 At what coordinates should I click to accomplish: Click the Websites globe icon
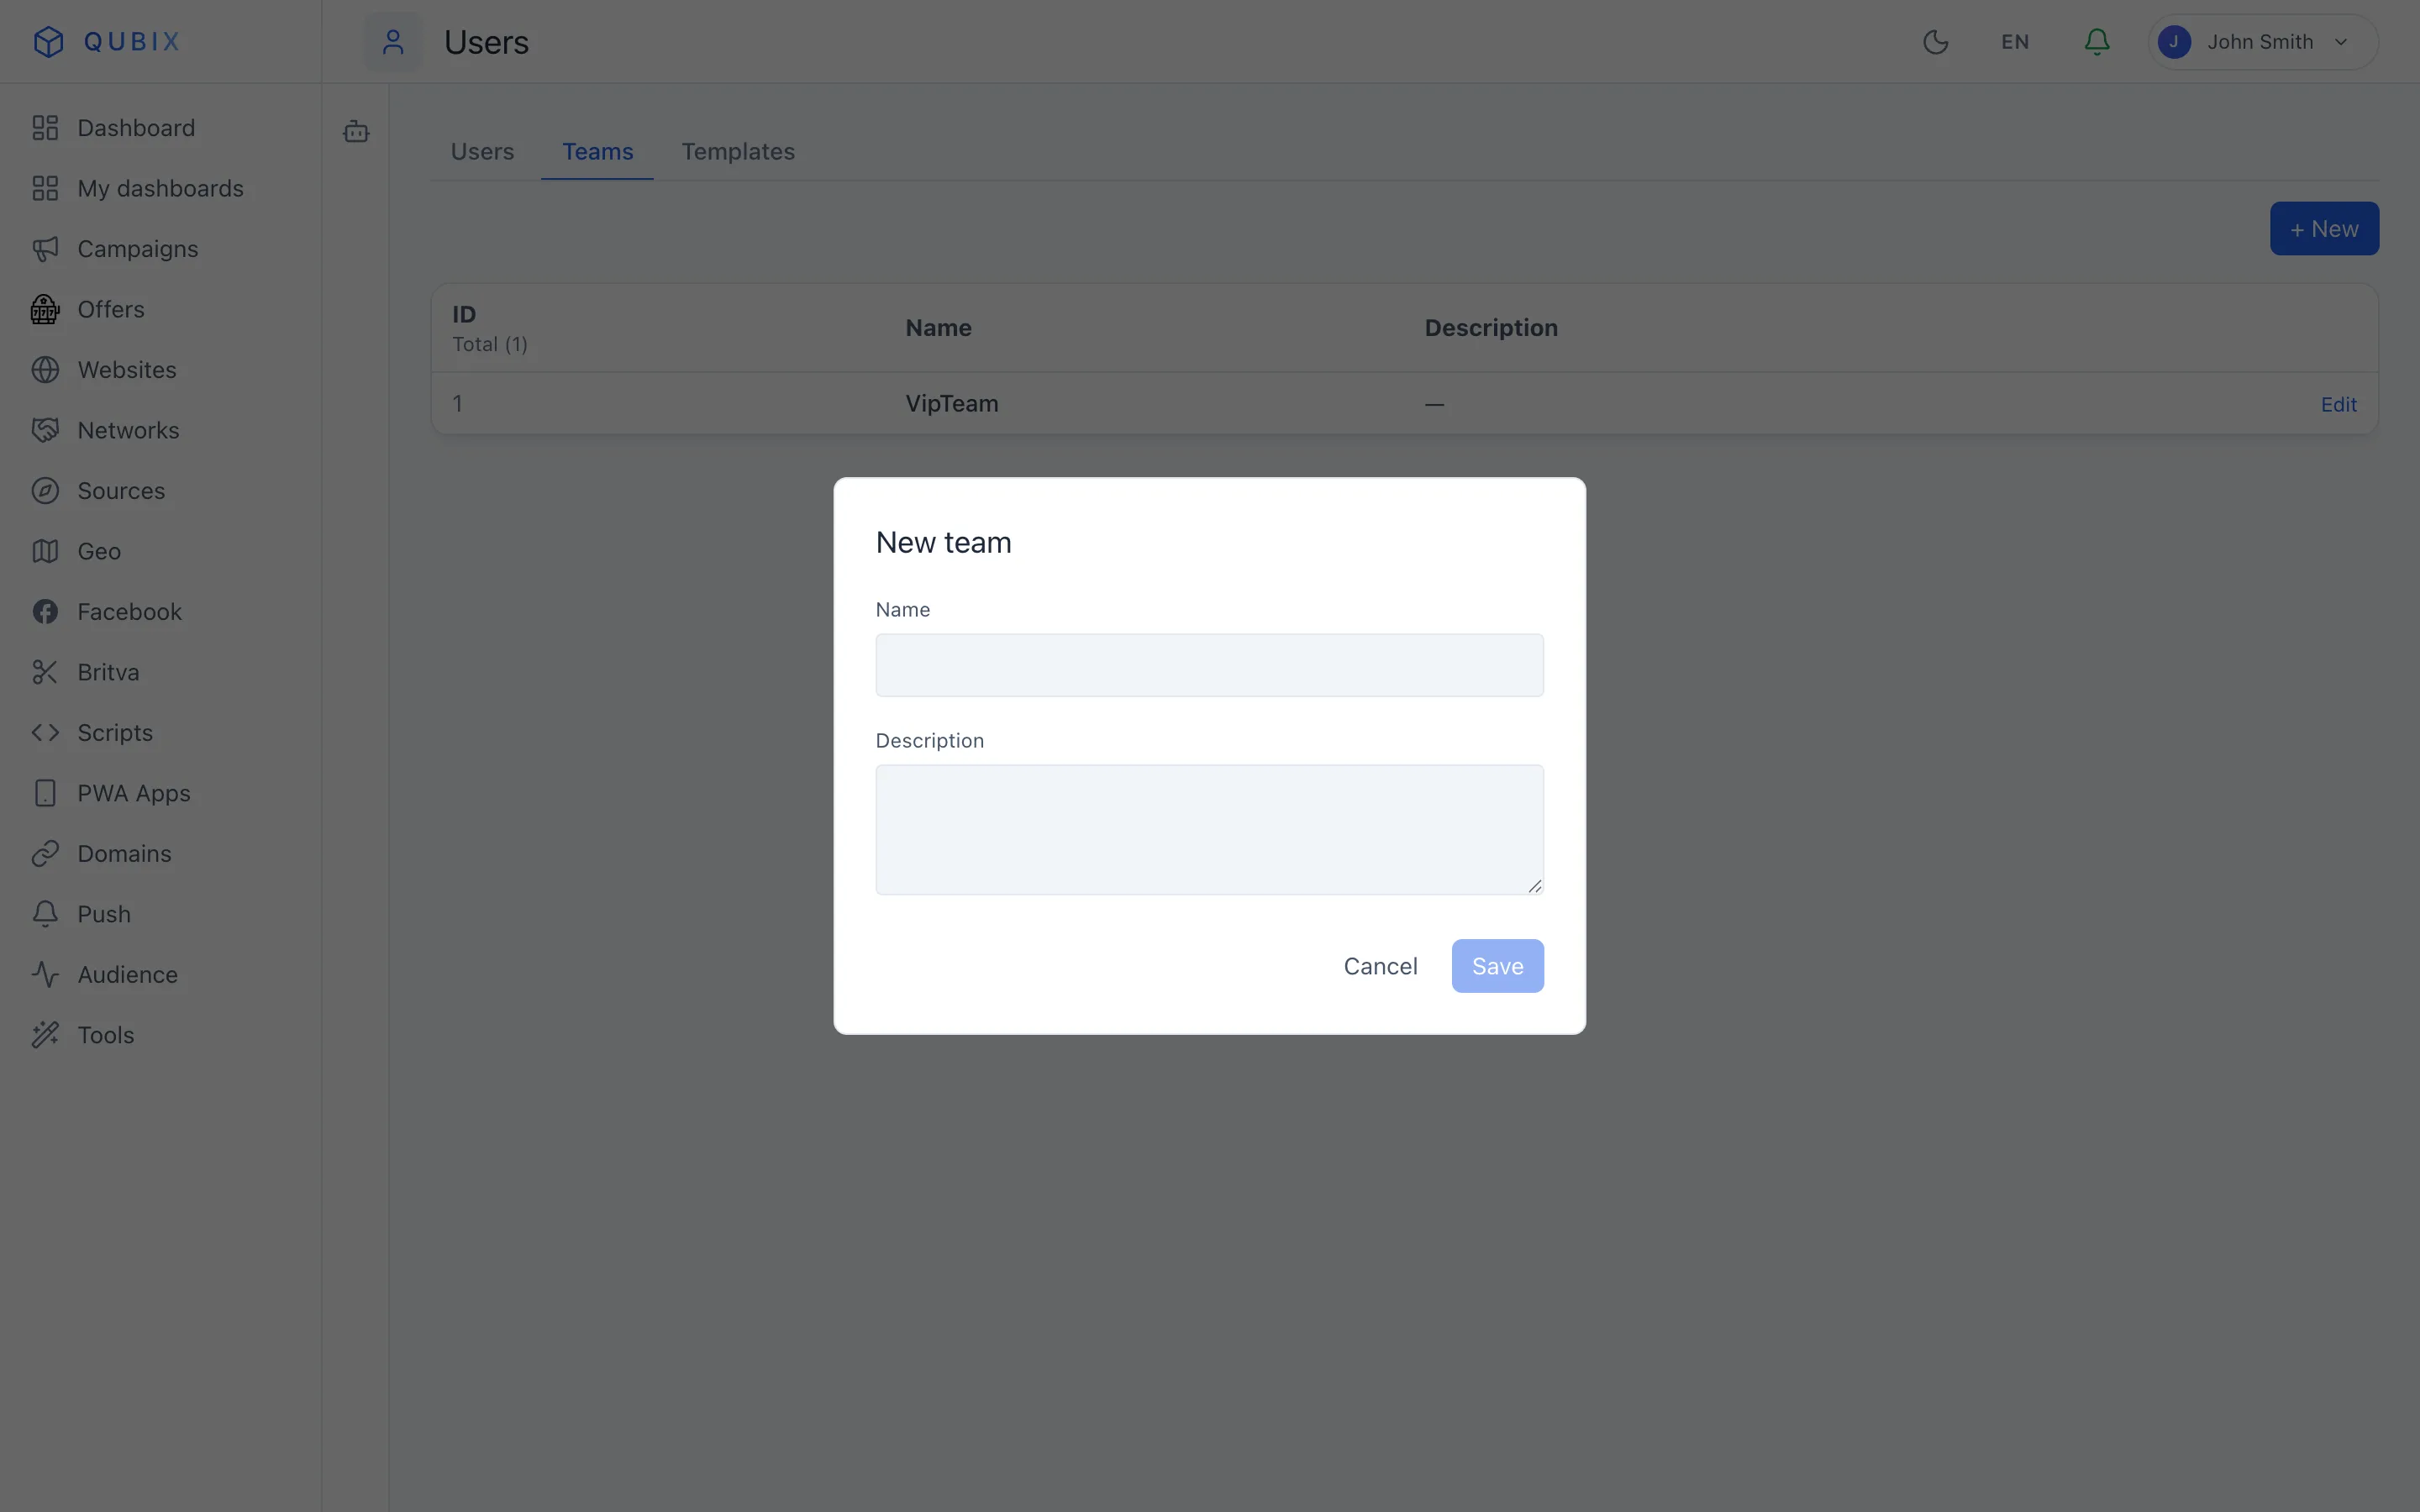coord(45,370)
